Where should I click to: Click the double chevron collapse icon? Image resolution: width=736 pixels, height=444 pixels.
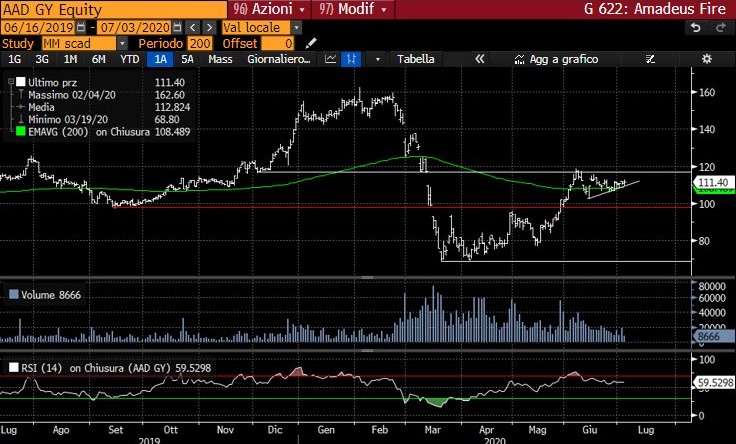tap(479, 59)
